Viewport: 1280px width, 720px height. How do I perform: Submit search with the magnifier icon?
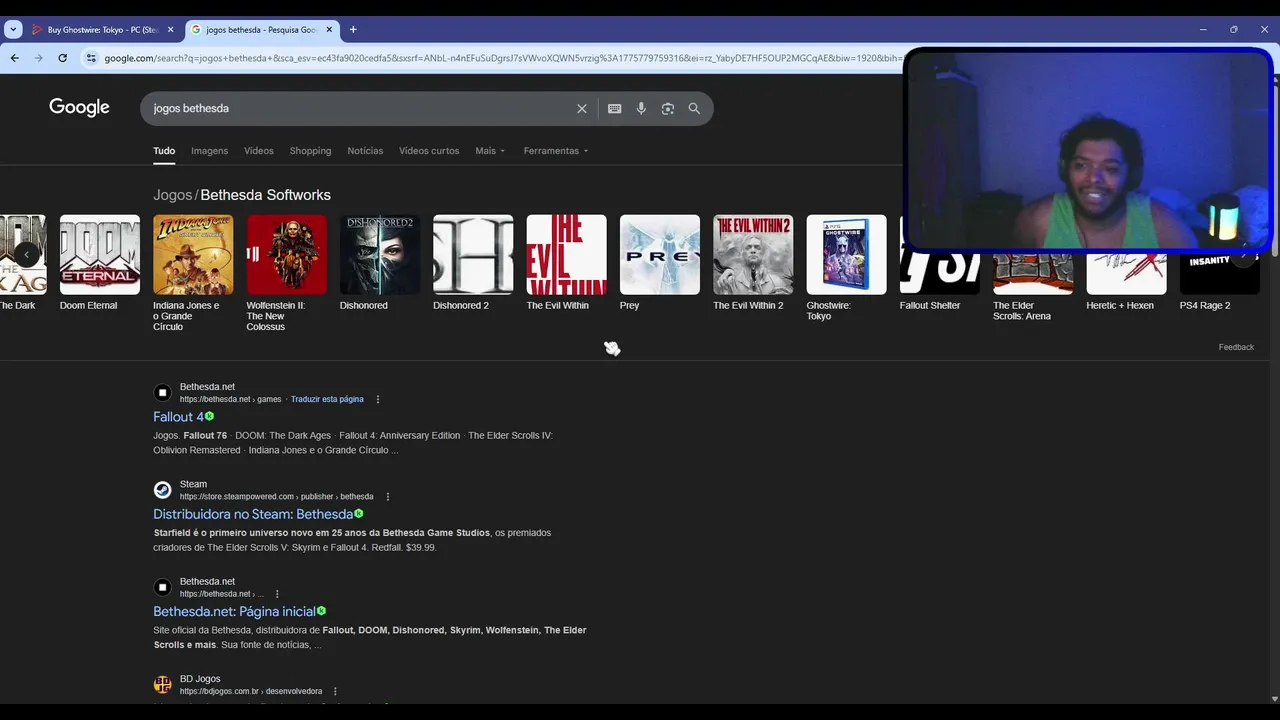click(694, 109)
